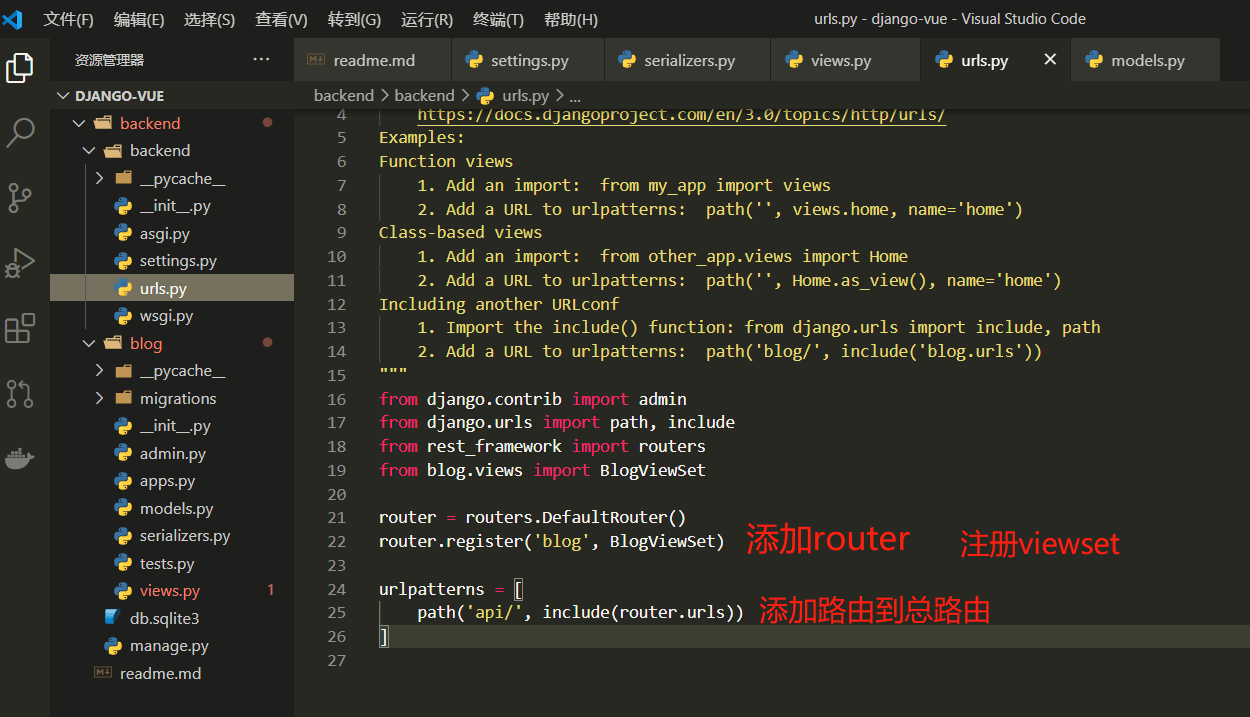Click the markdown icon on readme.md tab

[x=317, y=60]
